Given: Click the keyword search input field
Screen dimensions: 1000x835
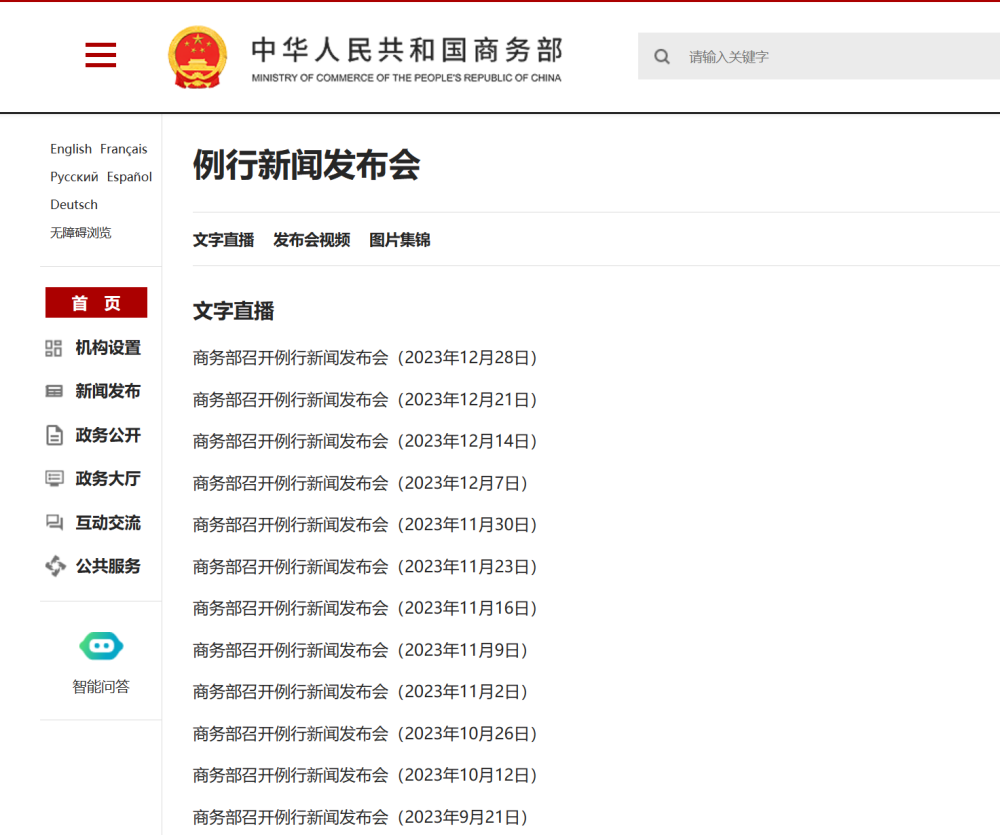Looking at the screenshot, I should tap(800, 56).
